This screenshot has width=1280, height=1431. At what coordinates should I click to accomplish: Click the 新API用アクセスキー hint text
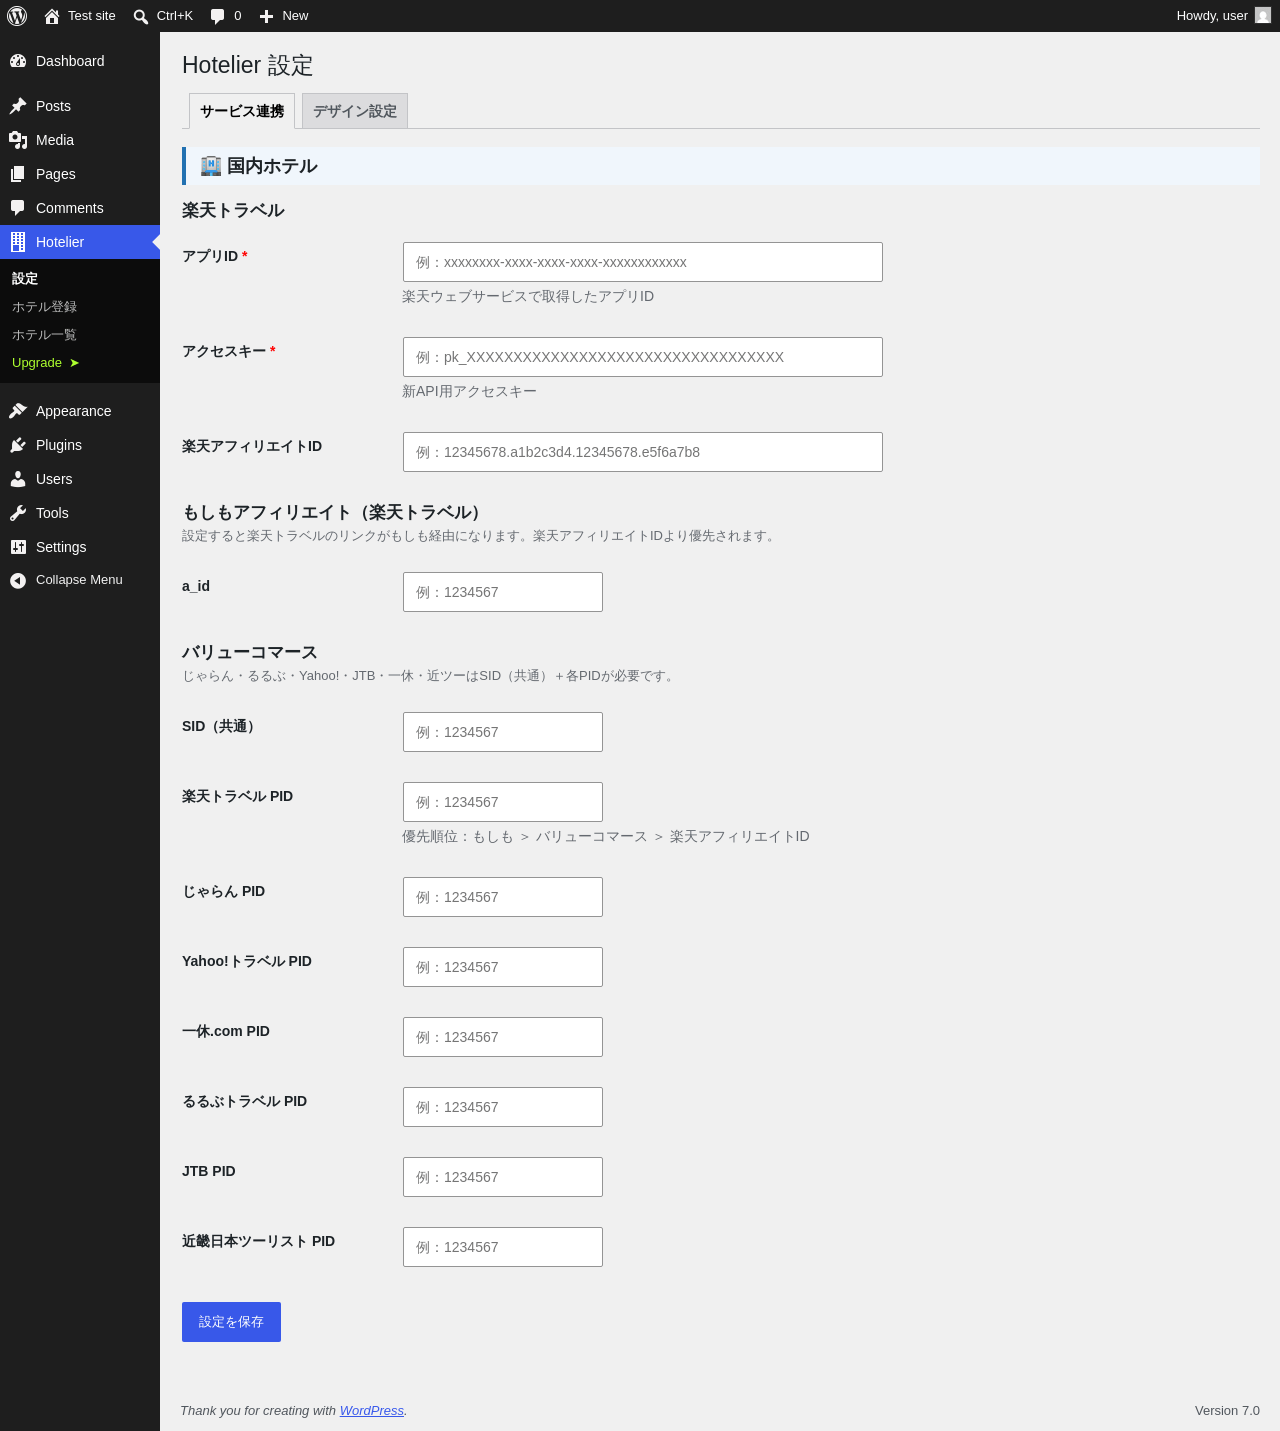pos(470,392)
